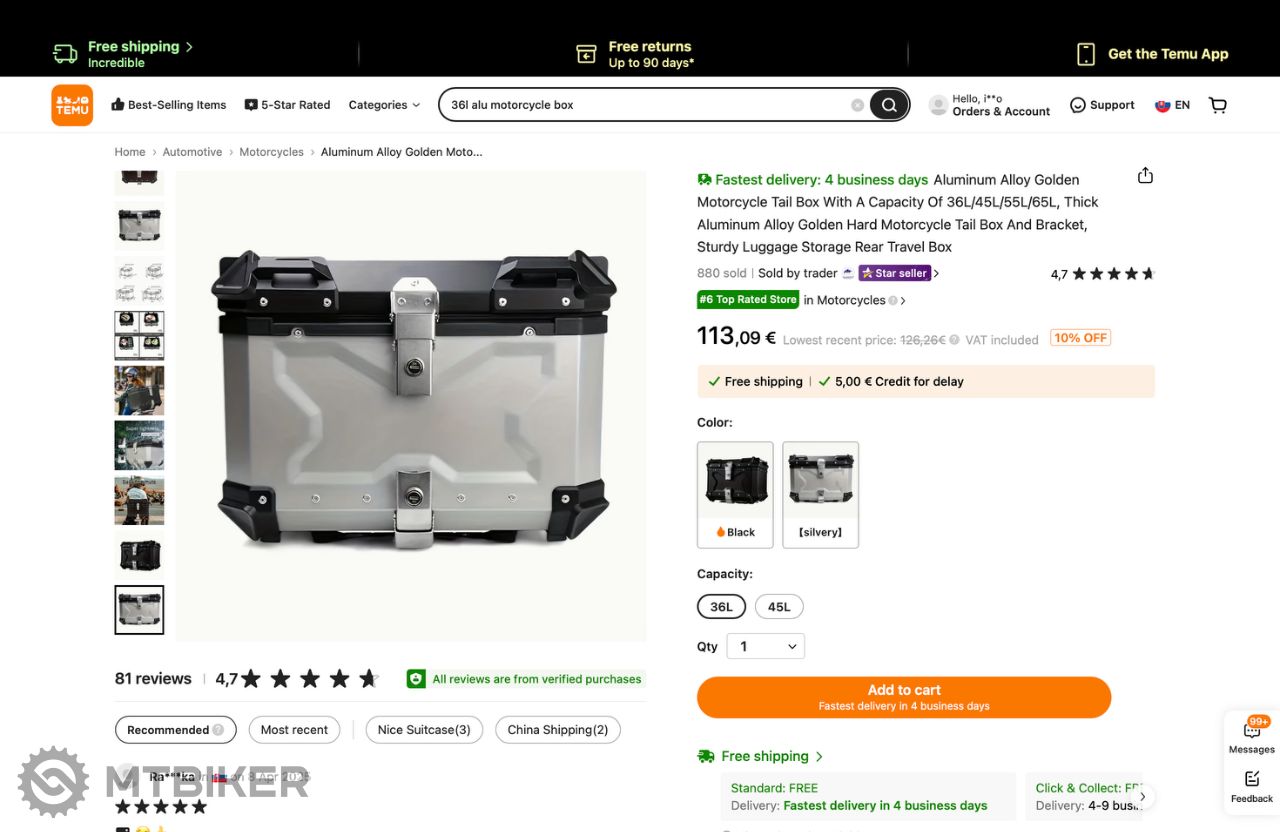Click the search magnifier button
This screenshot has width=1280, height=832.
point(888,105)
